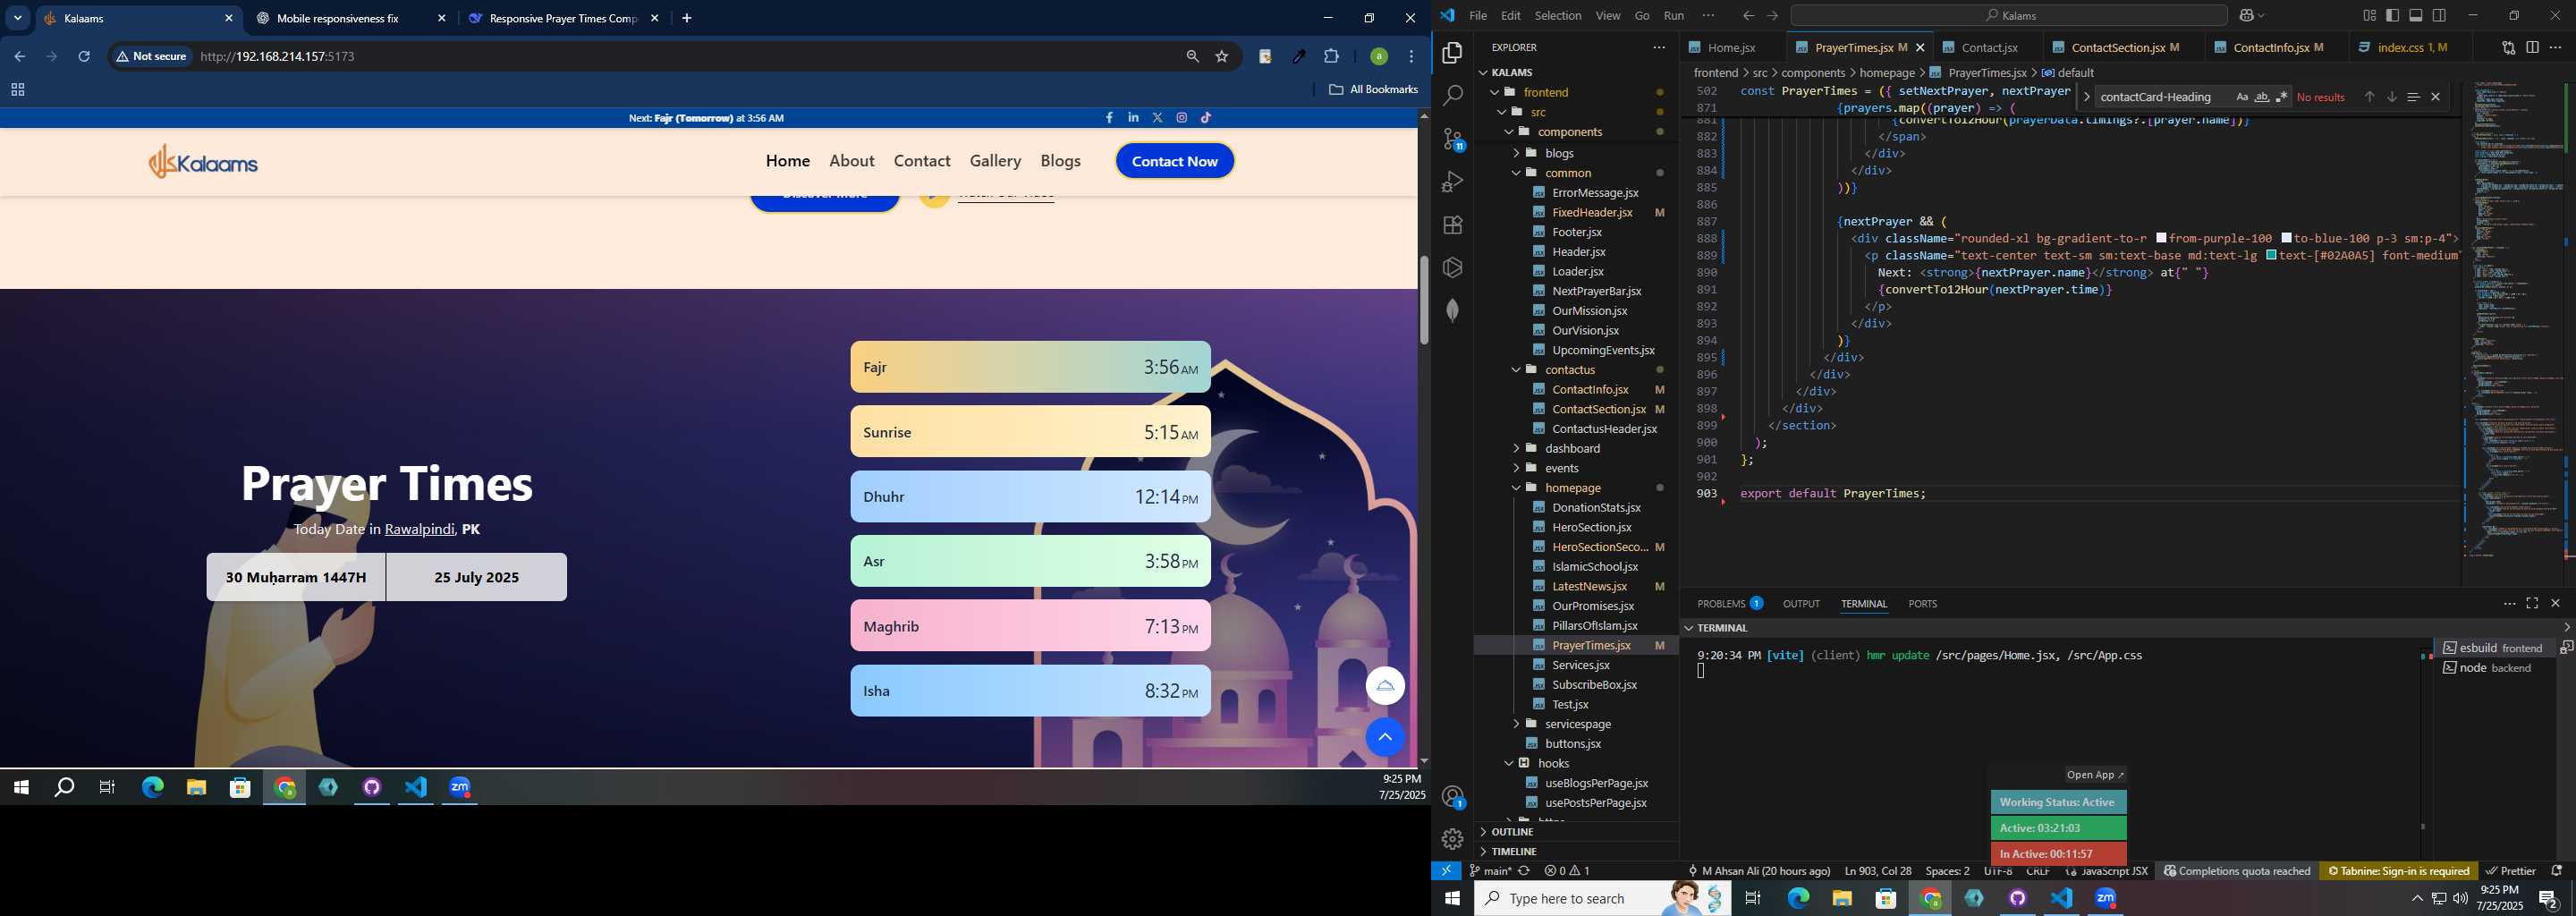Click GitHub Desktop icon on right taskbar

point(2018,899)
